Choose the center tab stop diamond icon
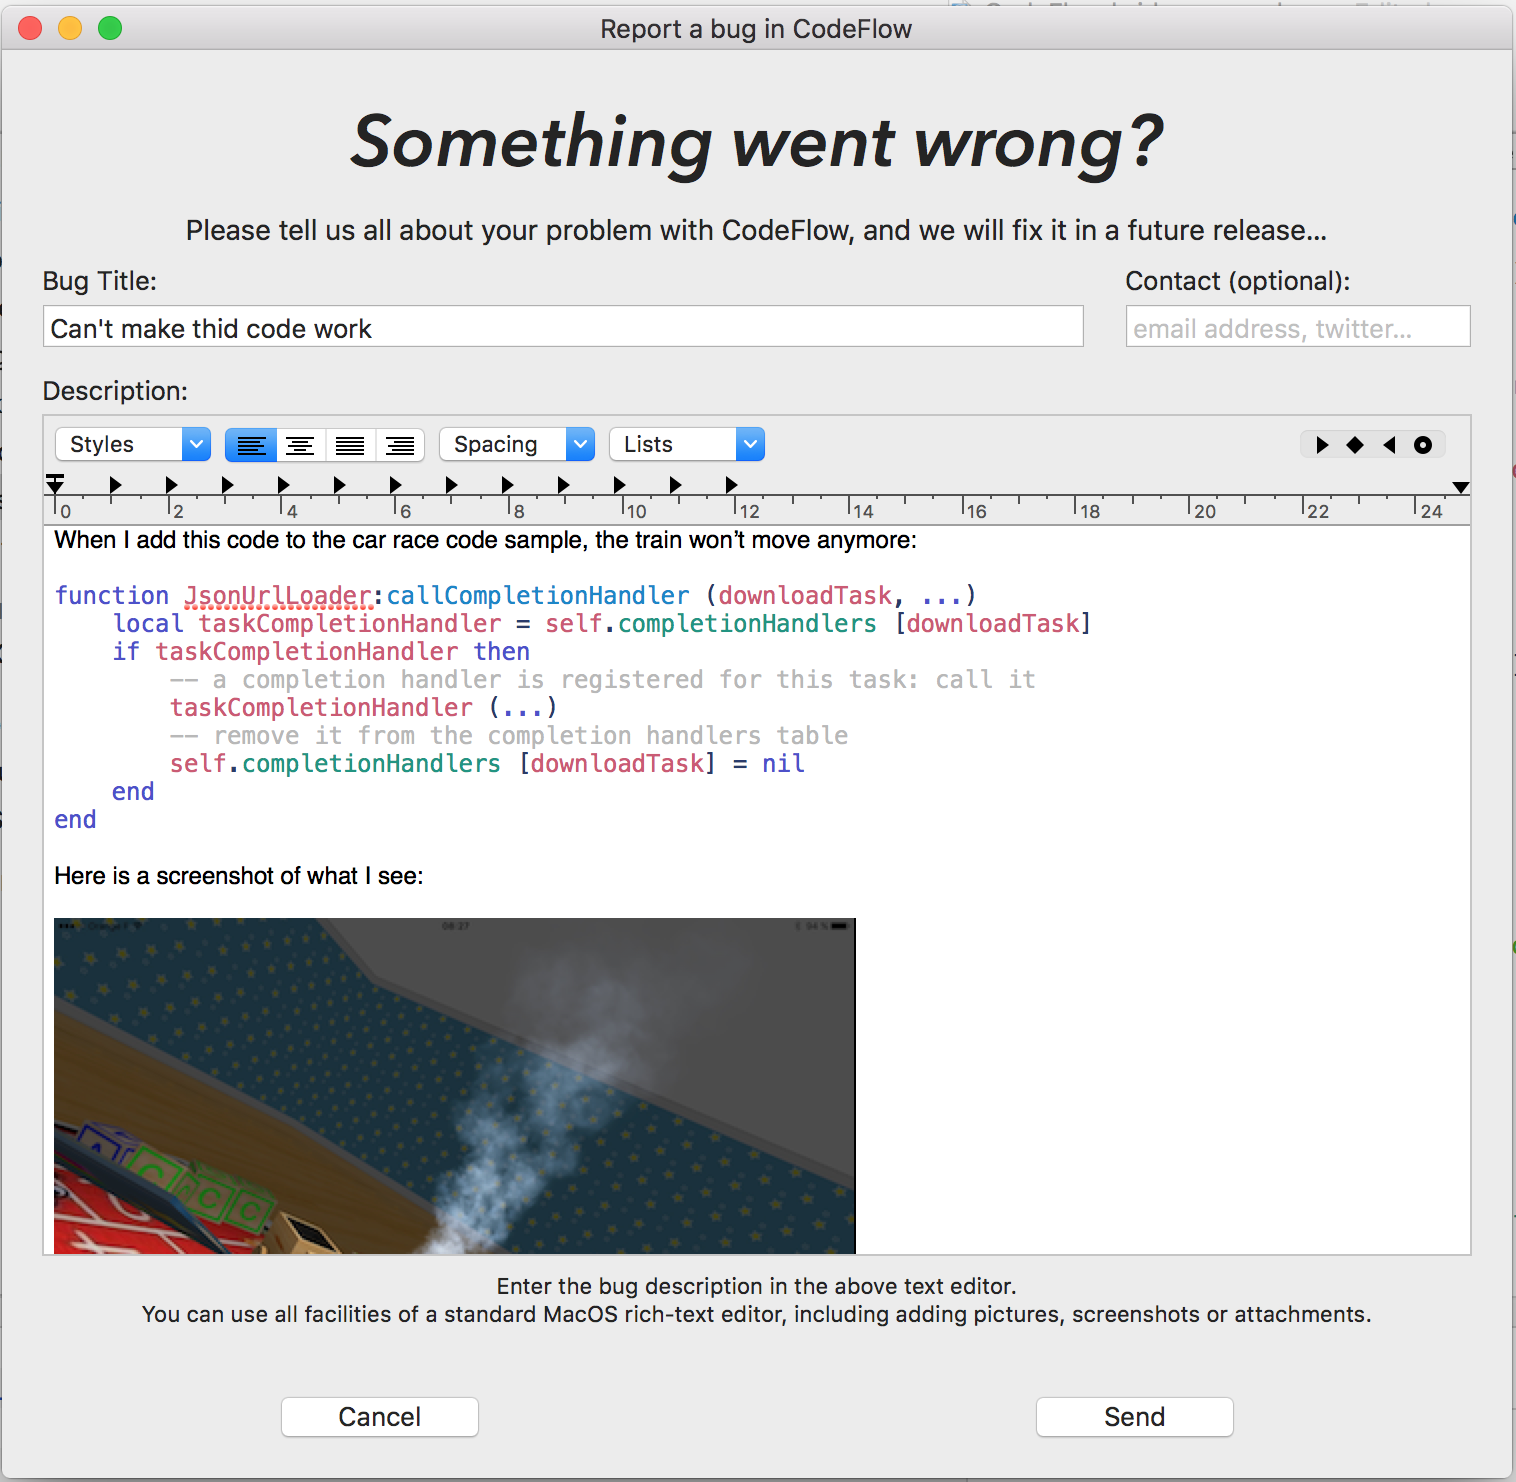This screenshot has width=1516, height=1482. tap(1355, 445)
